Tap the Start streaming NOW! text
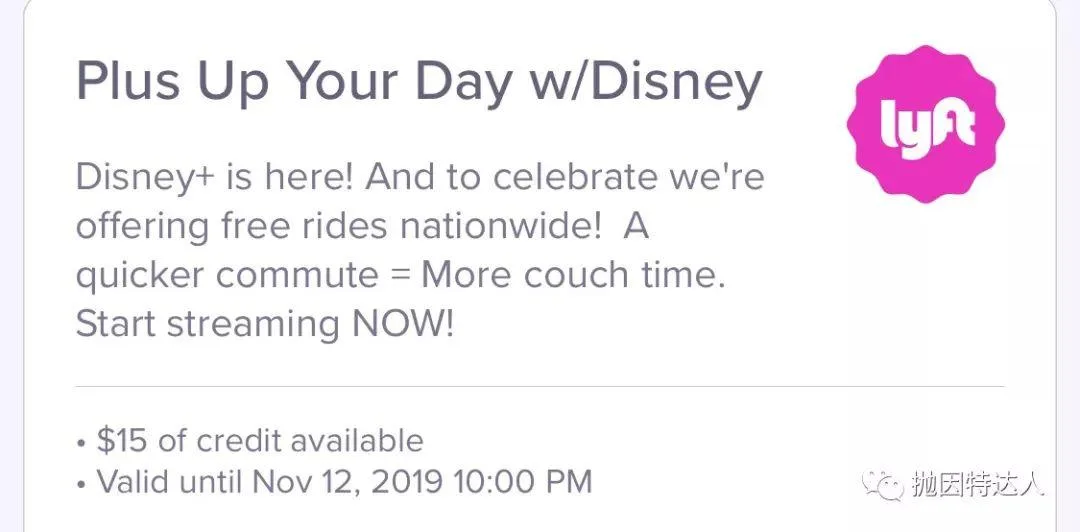This screenshot has height=532, width=1080. point(265,324)
